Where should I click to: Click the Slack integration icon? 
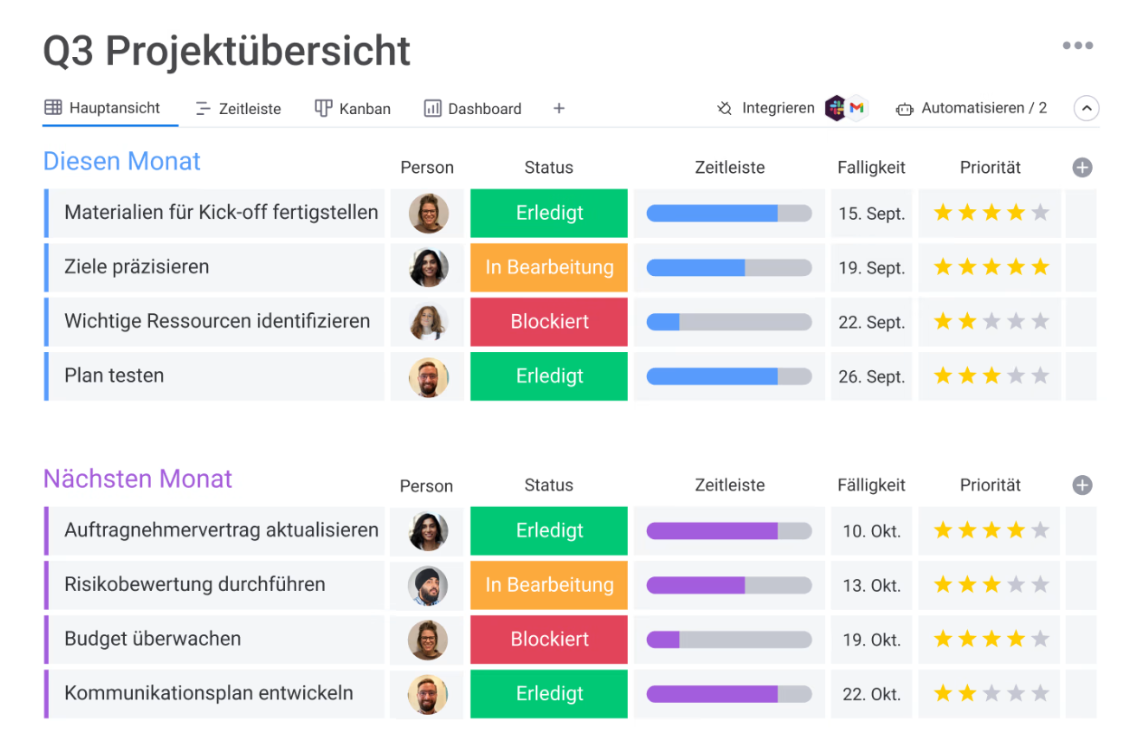point(836,108)
